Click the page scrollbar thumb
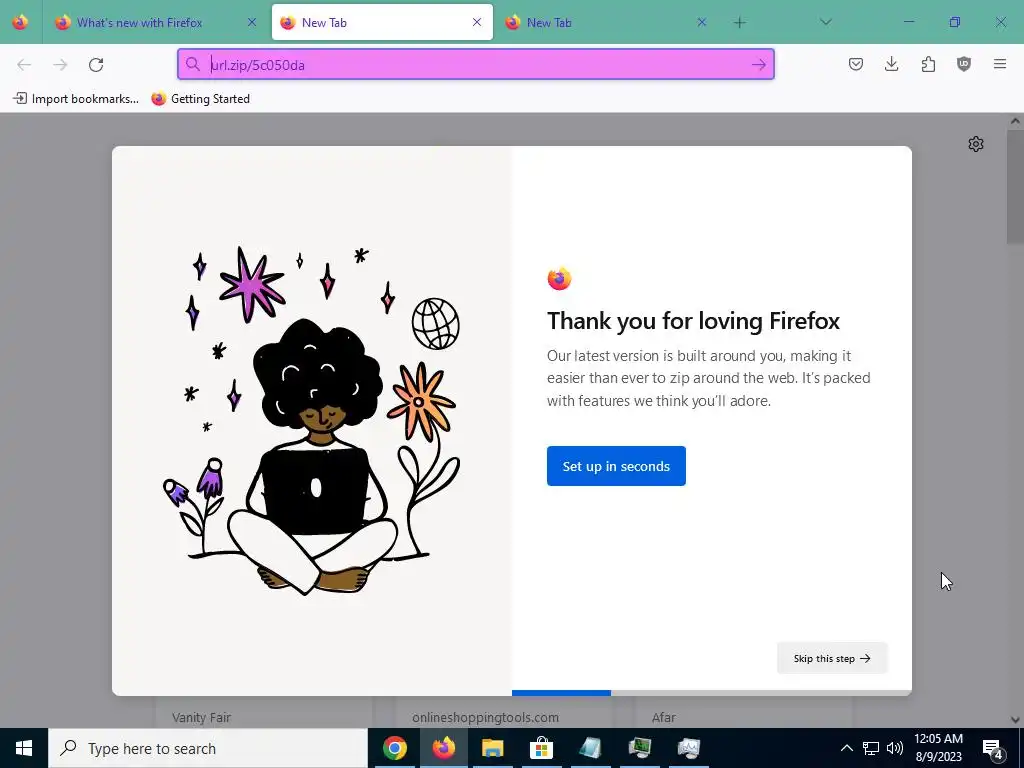 (1015, 185)
